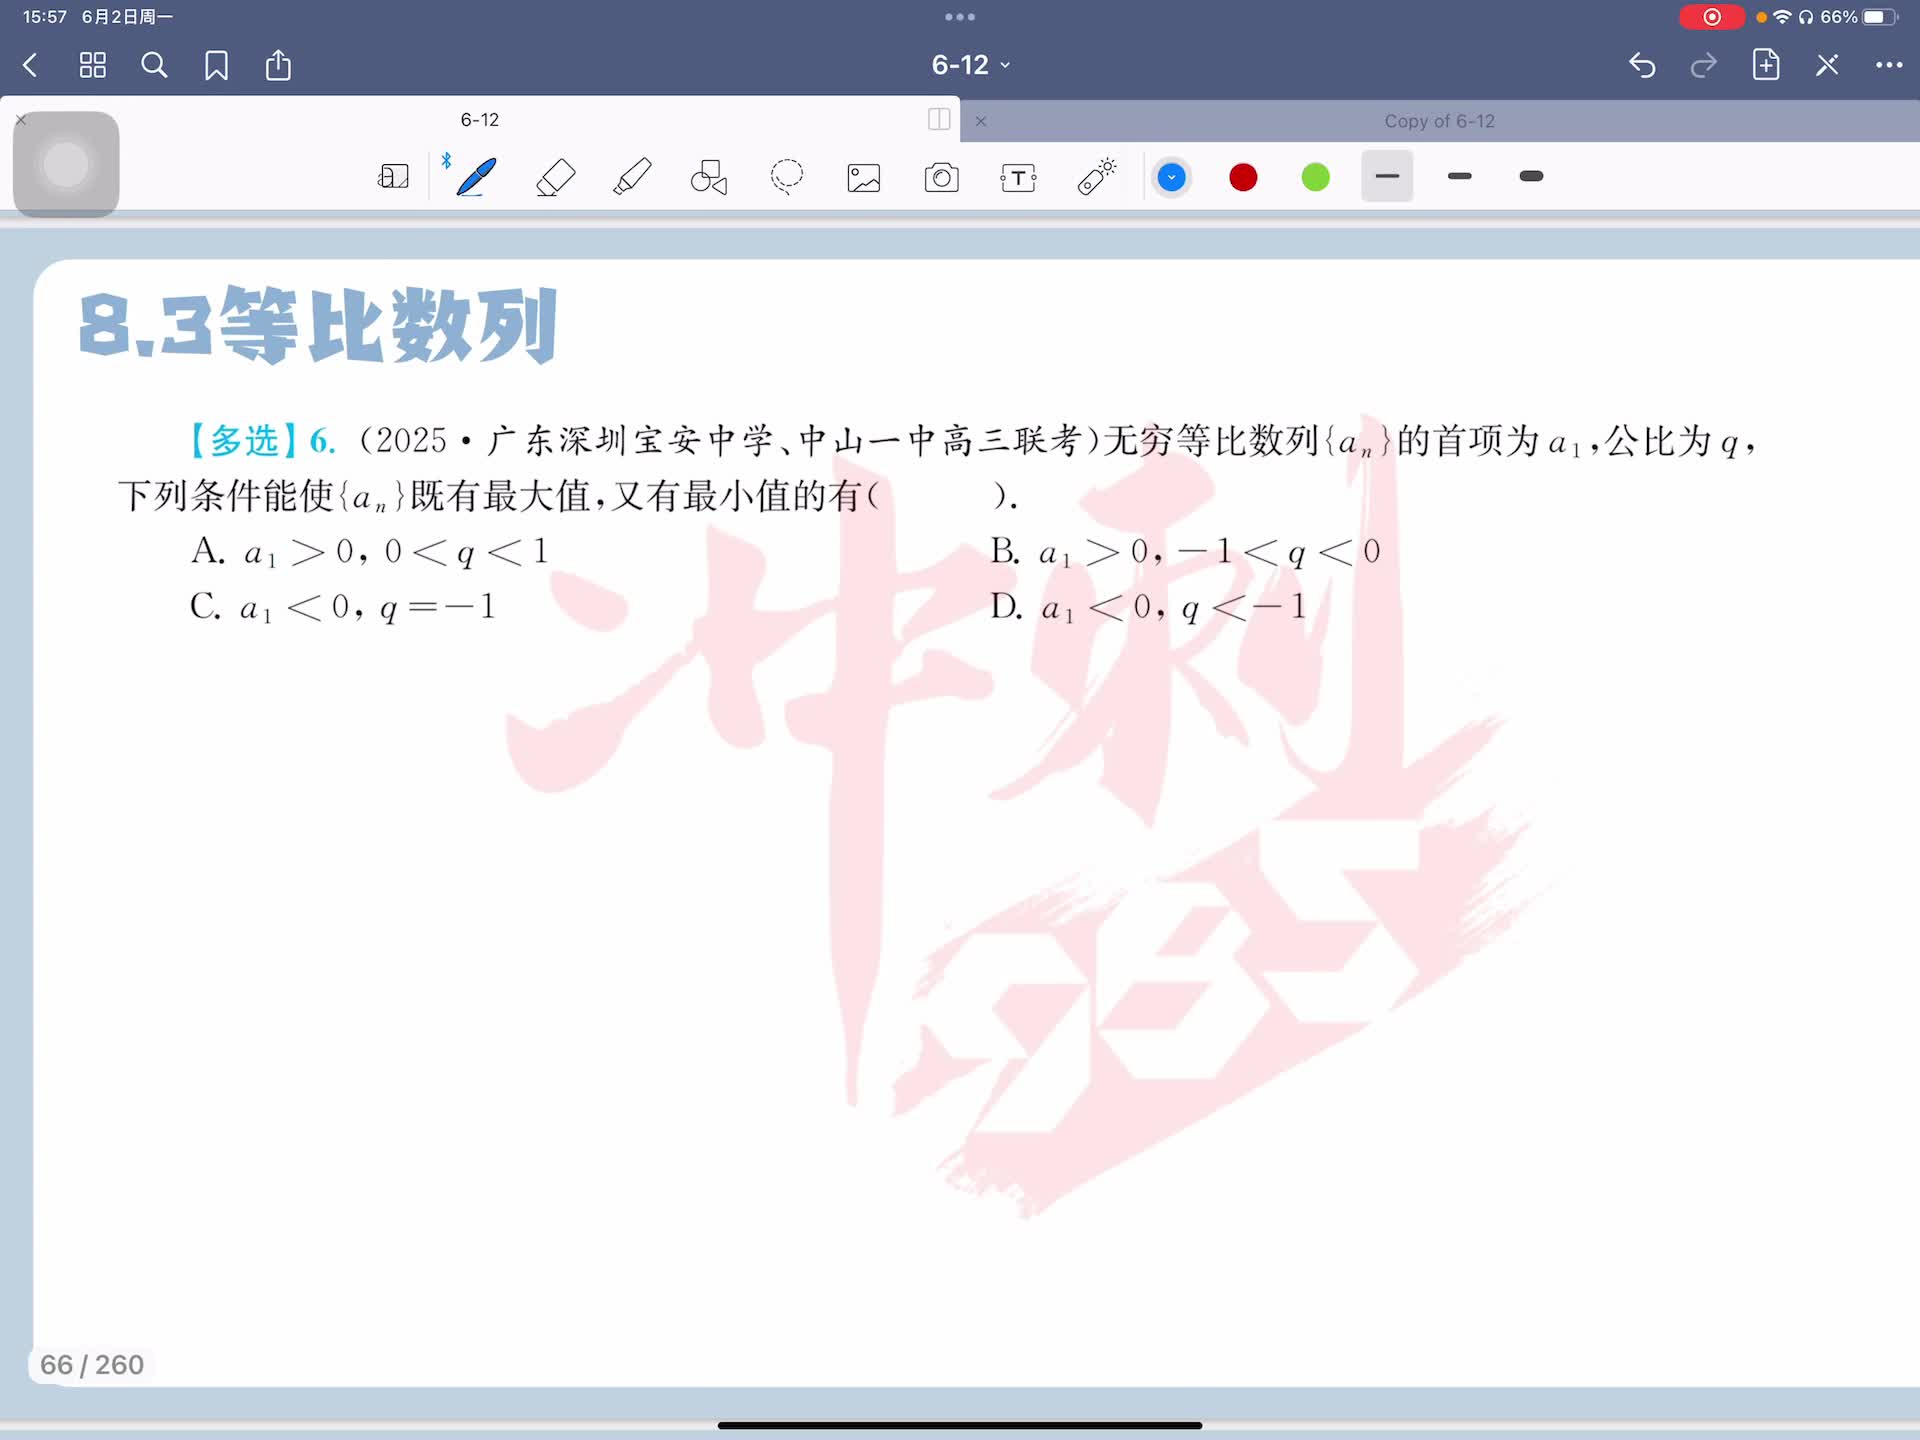
Task: Open the Camera tool
Action: tap(941, 178)
